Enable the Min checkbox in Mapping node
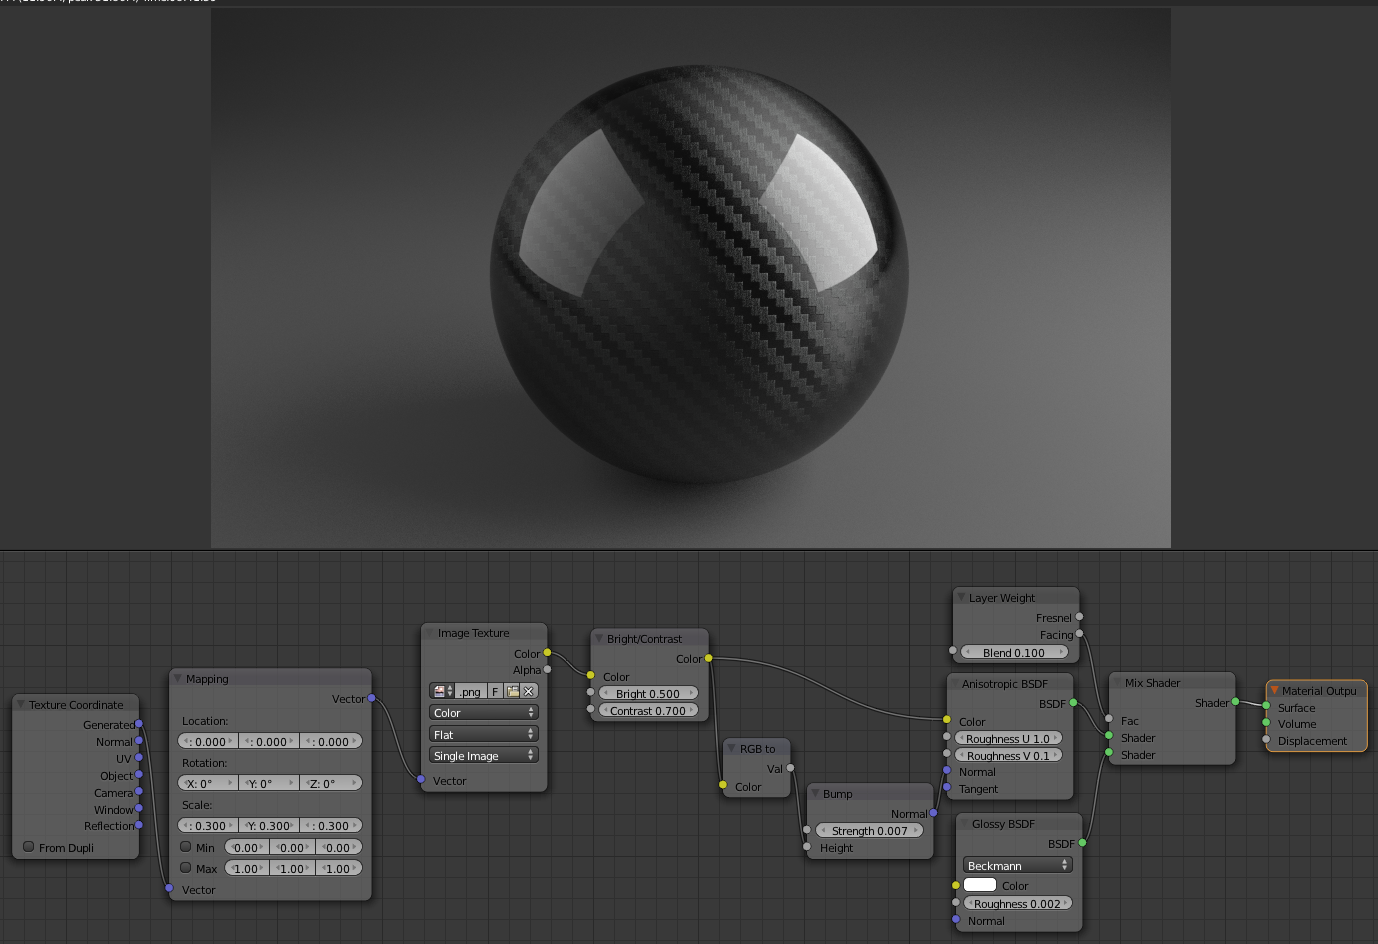Screen dimensions: 1378x944 (x=186, y=846)
